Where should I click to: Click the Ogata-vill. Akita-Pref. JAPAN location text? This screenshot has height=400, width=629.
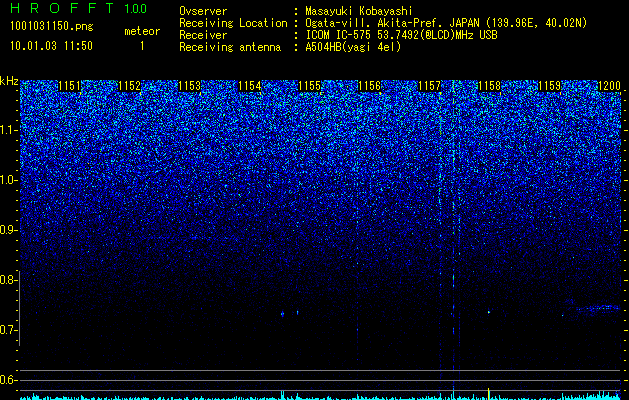click(446, 23)
